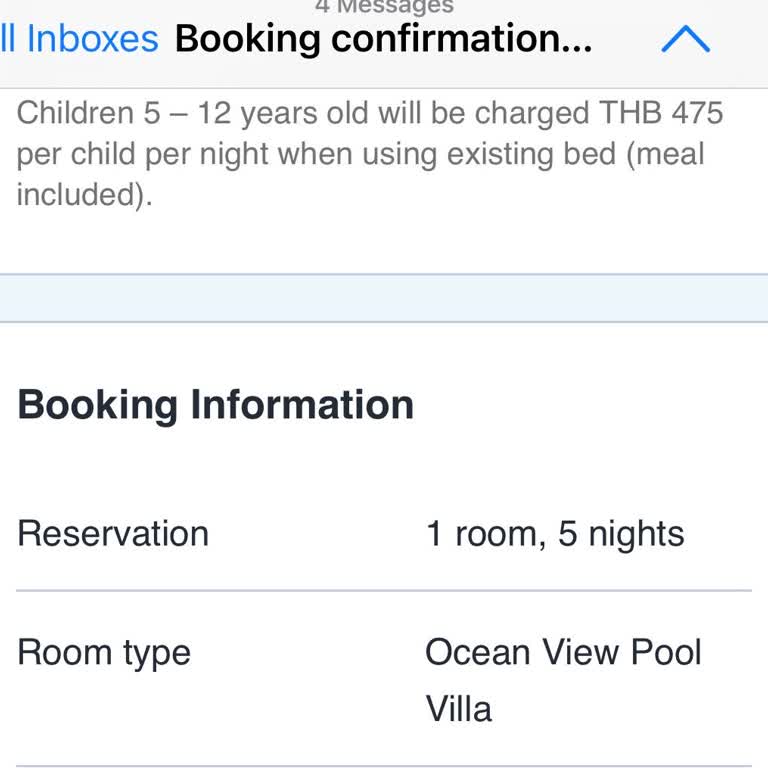
Task: Select the Reservation label
Action: (x=113, y=534)
